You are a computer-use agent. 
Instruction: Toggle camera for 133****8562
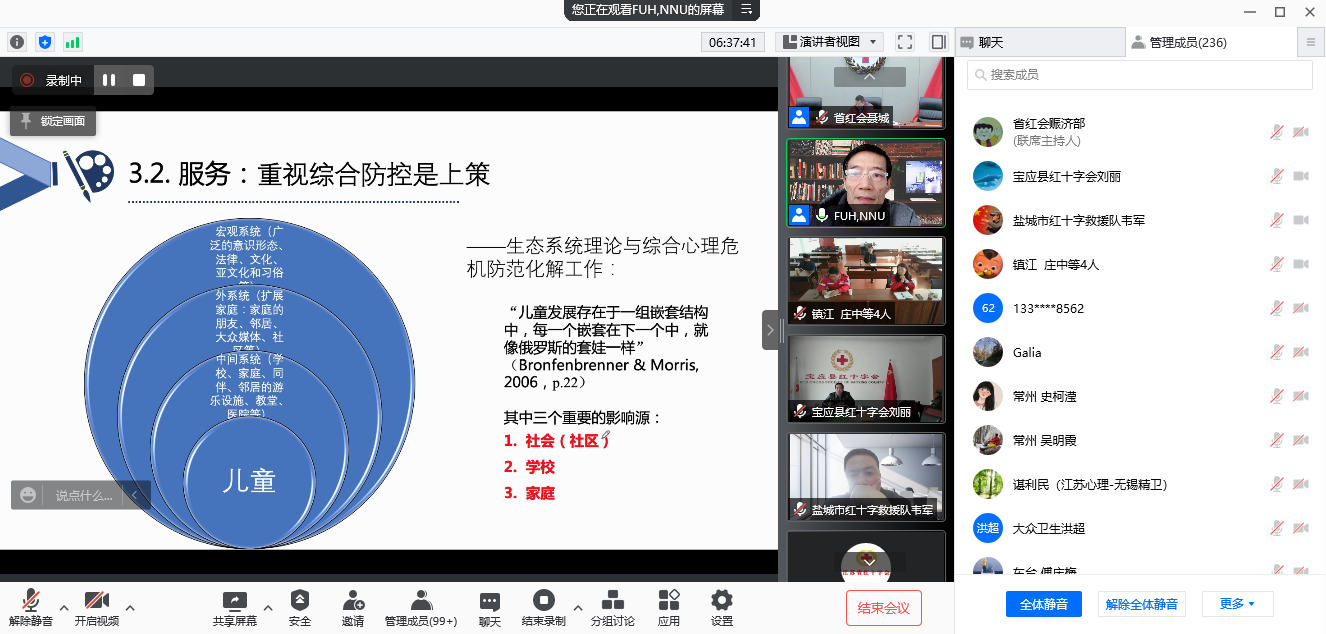pos(1301,308)
